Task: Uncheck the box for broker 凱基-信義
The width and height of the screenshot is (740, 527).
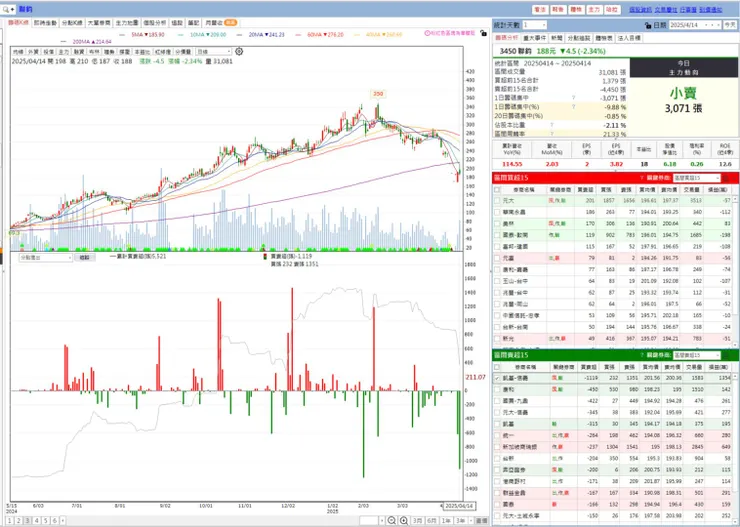Action: pos(497,378)
